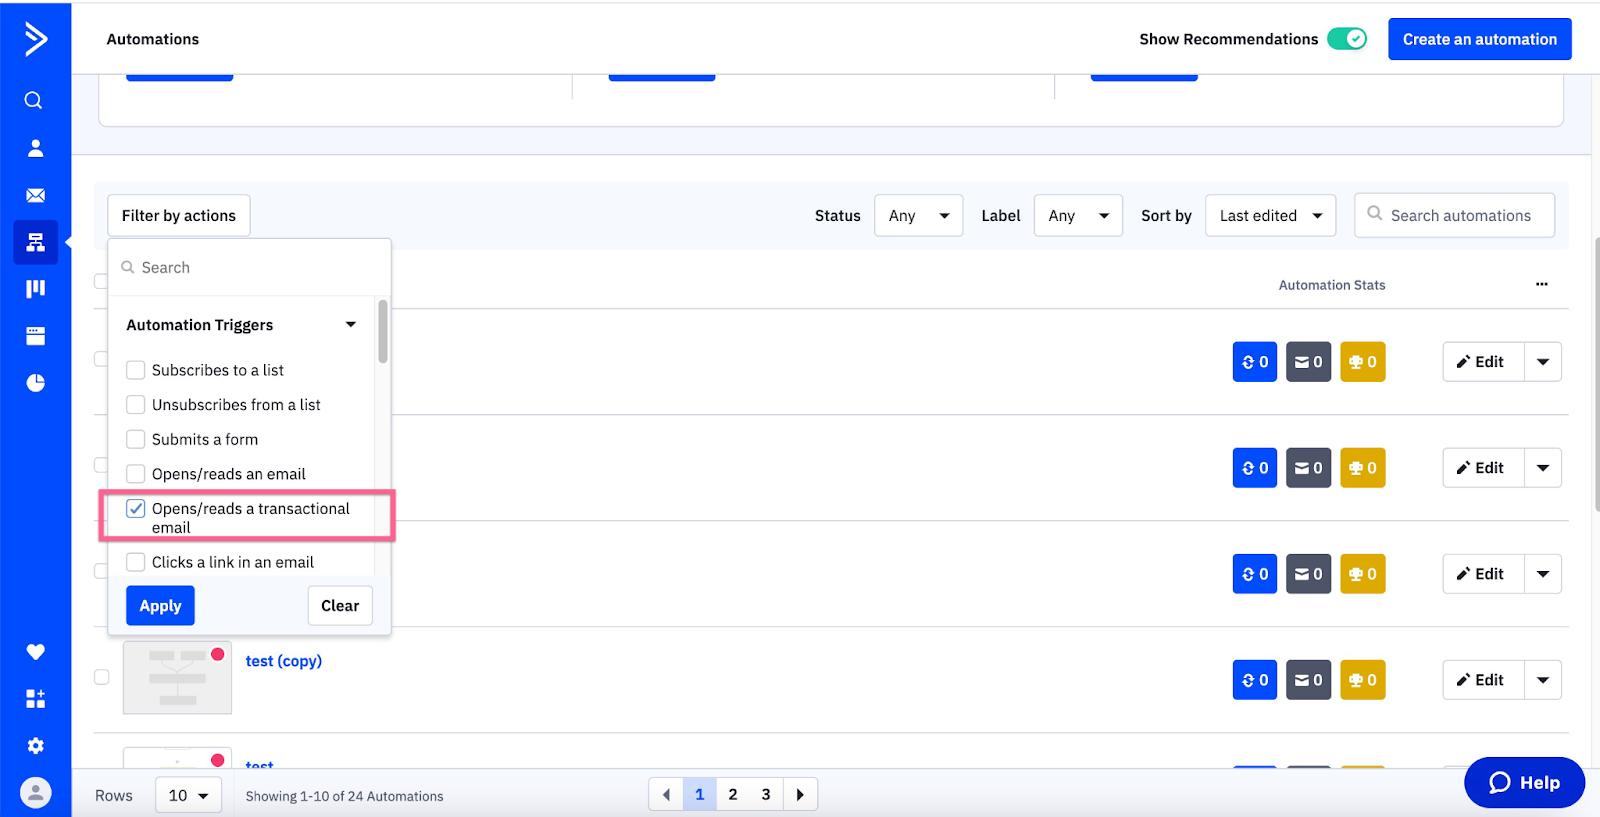Click the Search automations input field
The image size is (1600, 817).
pyautogui.click(x=1460, y=216)
